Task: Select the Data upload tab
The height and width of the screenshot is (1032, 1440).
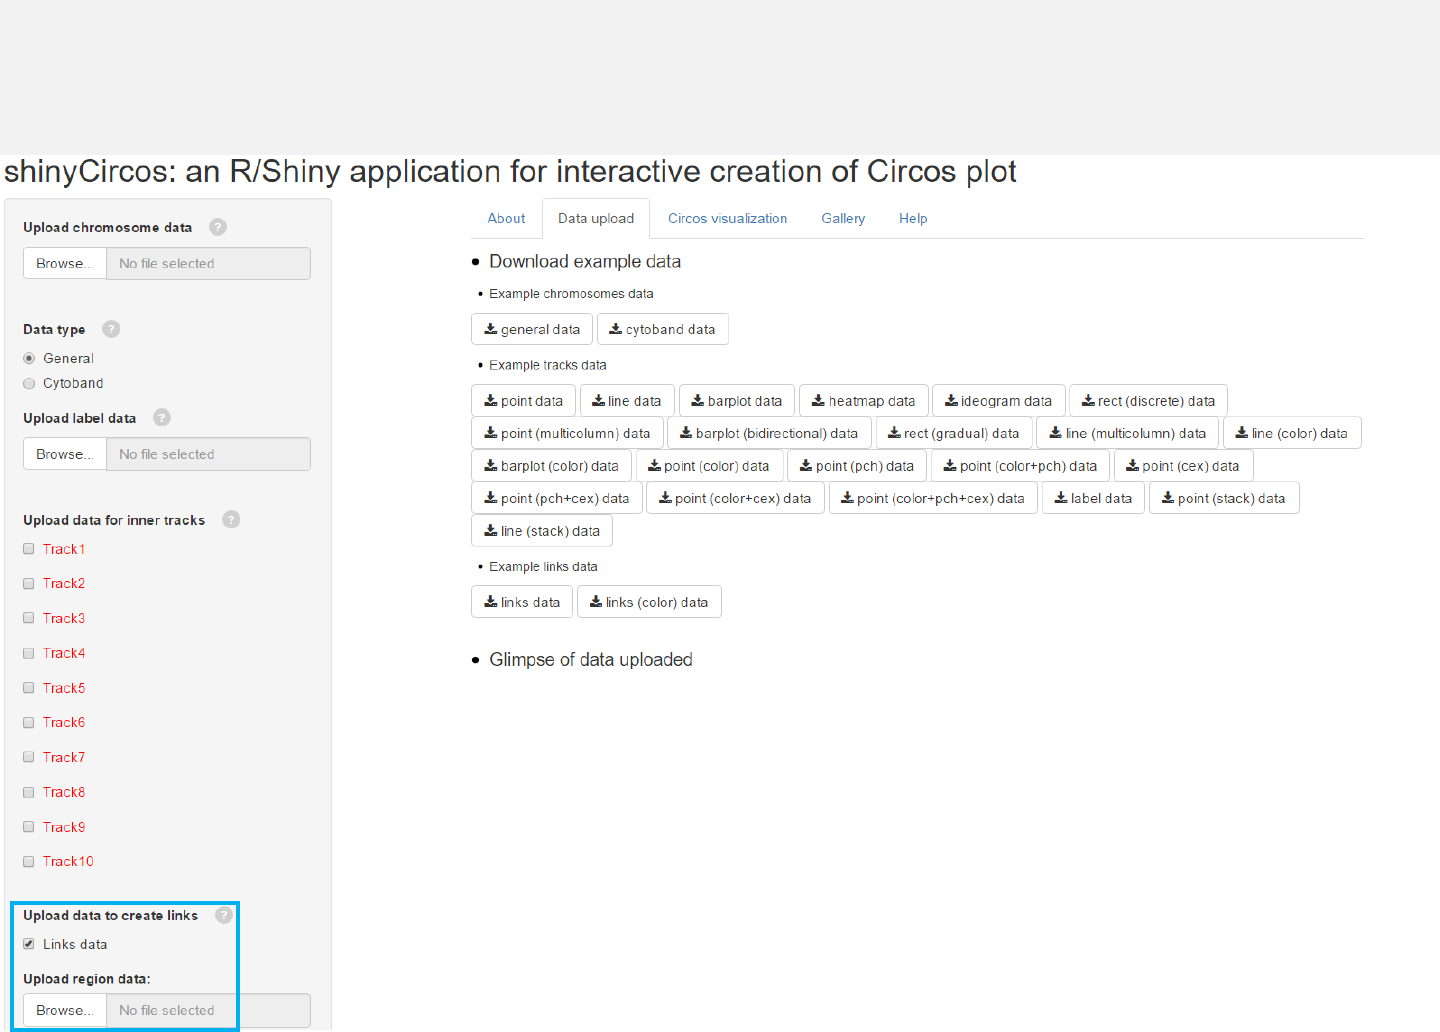Action: (596, 218)
